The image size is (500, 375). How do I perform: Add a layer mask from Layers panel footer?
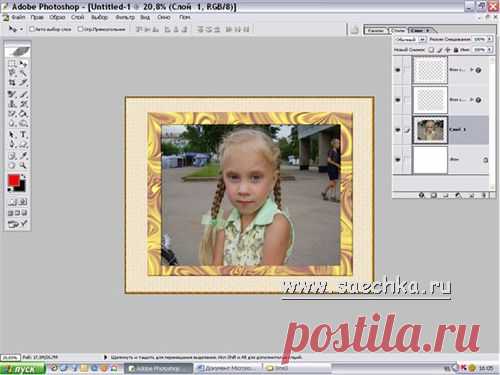tap(433, 195)
